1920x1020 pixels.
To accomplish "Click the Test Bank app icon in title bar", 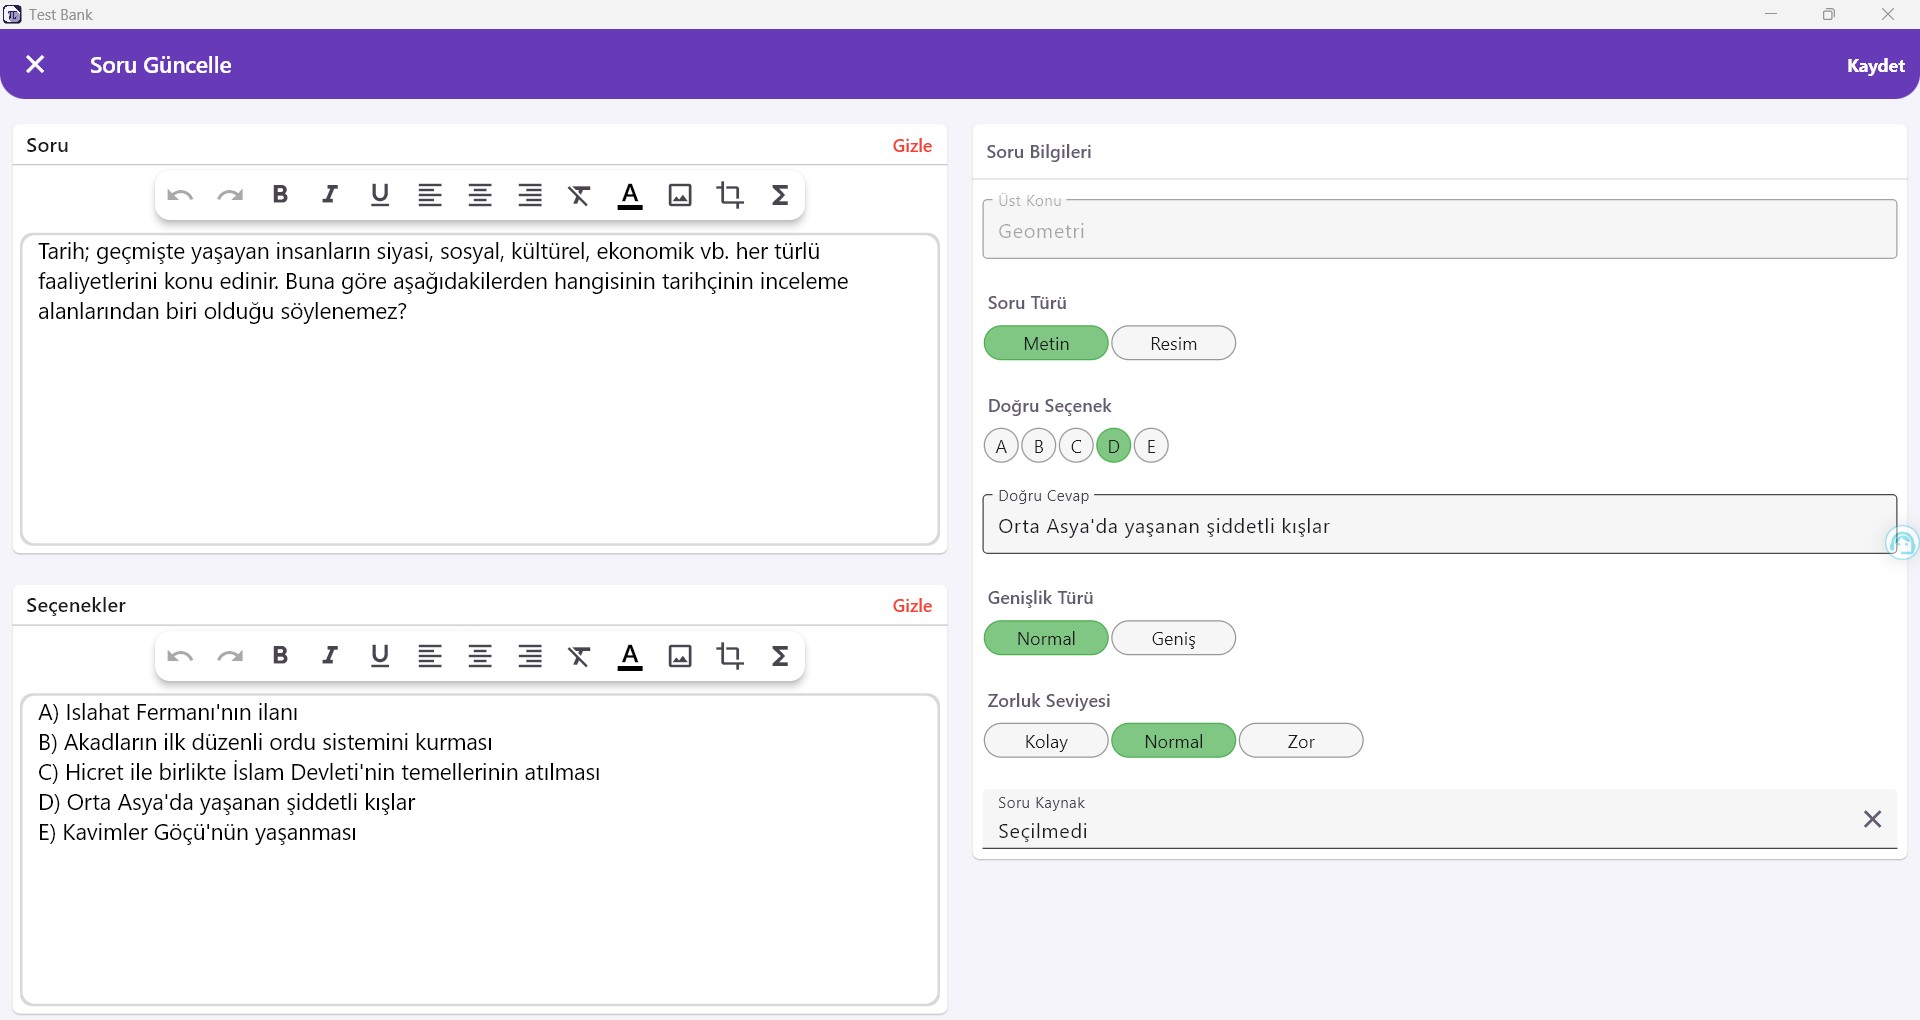I will 13,14.
